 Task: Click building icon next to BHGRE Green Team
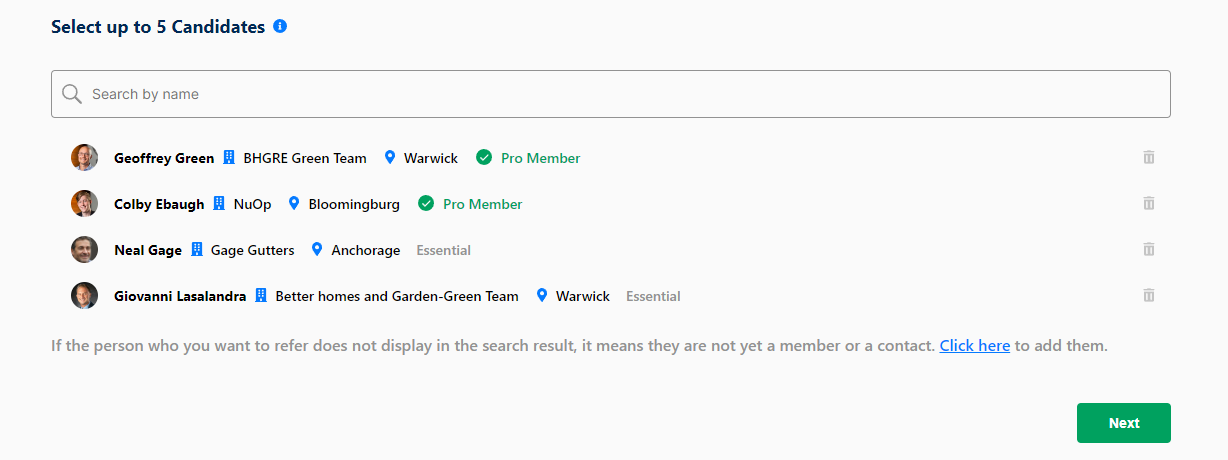point(228,158)
